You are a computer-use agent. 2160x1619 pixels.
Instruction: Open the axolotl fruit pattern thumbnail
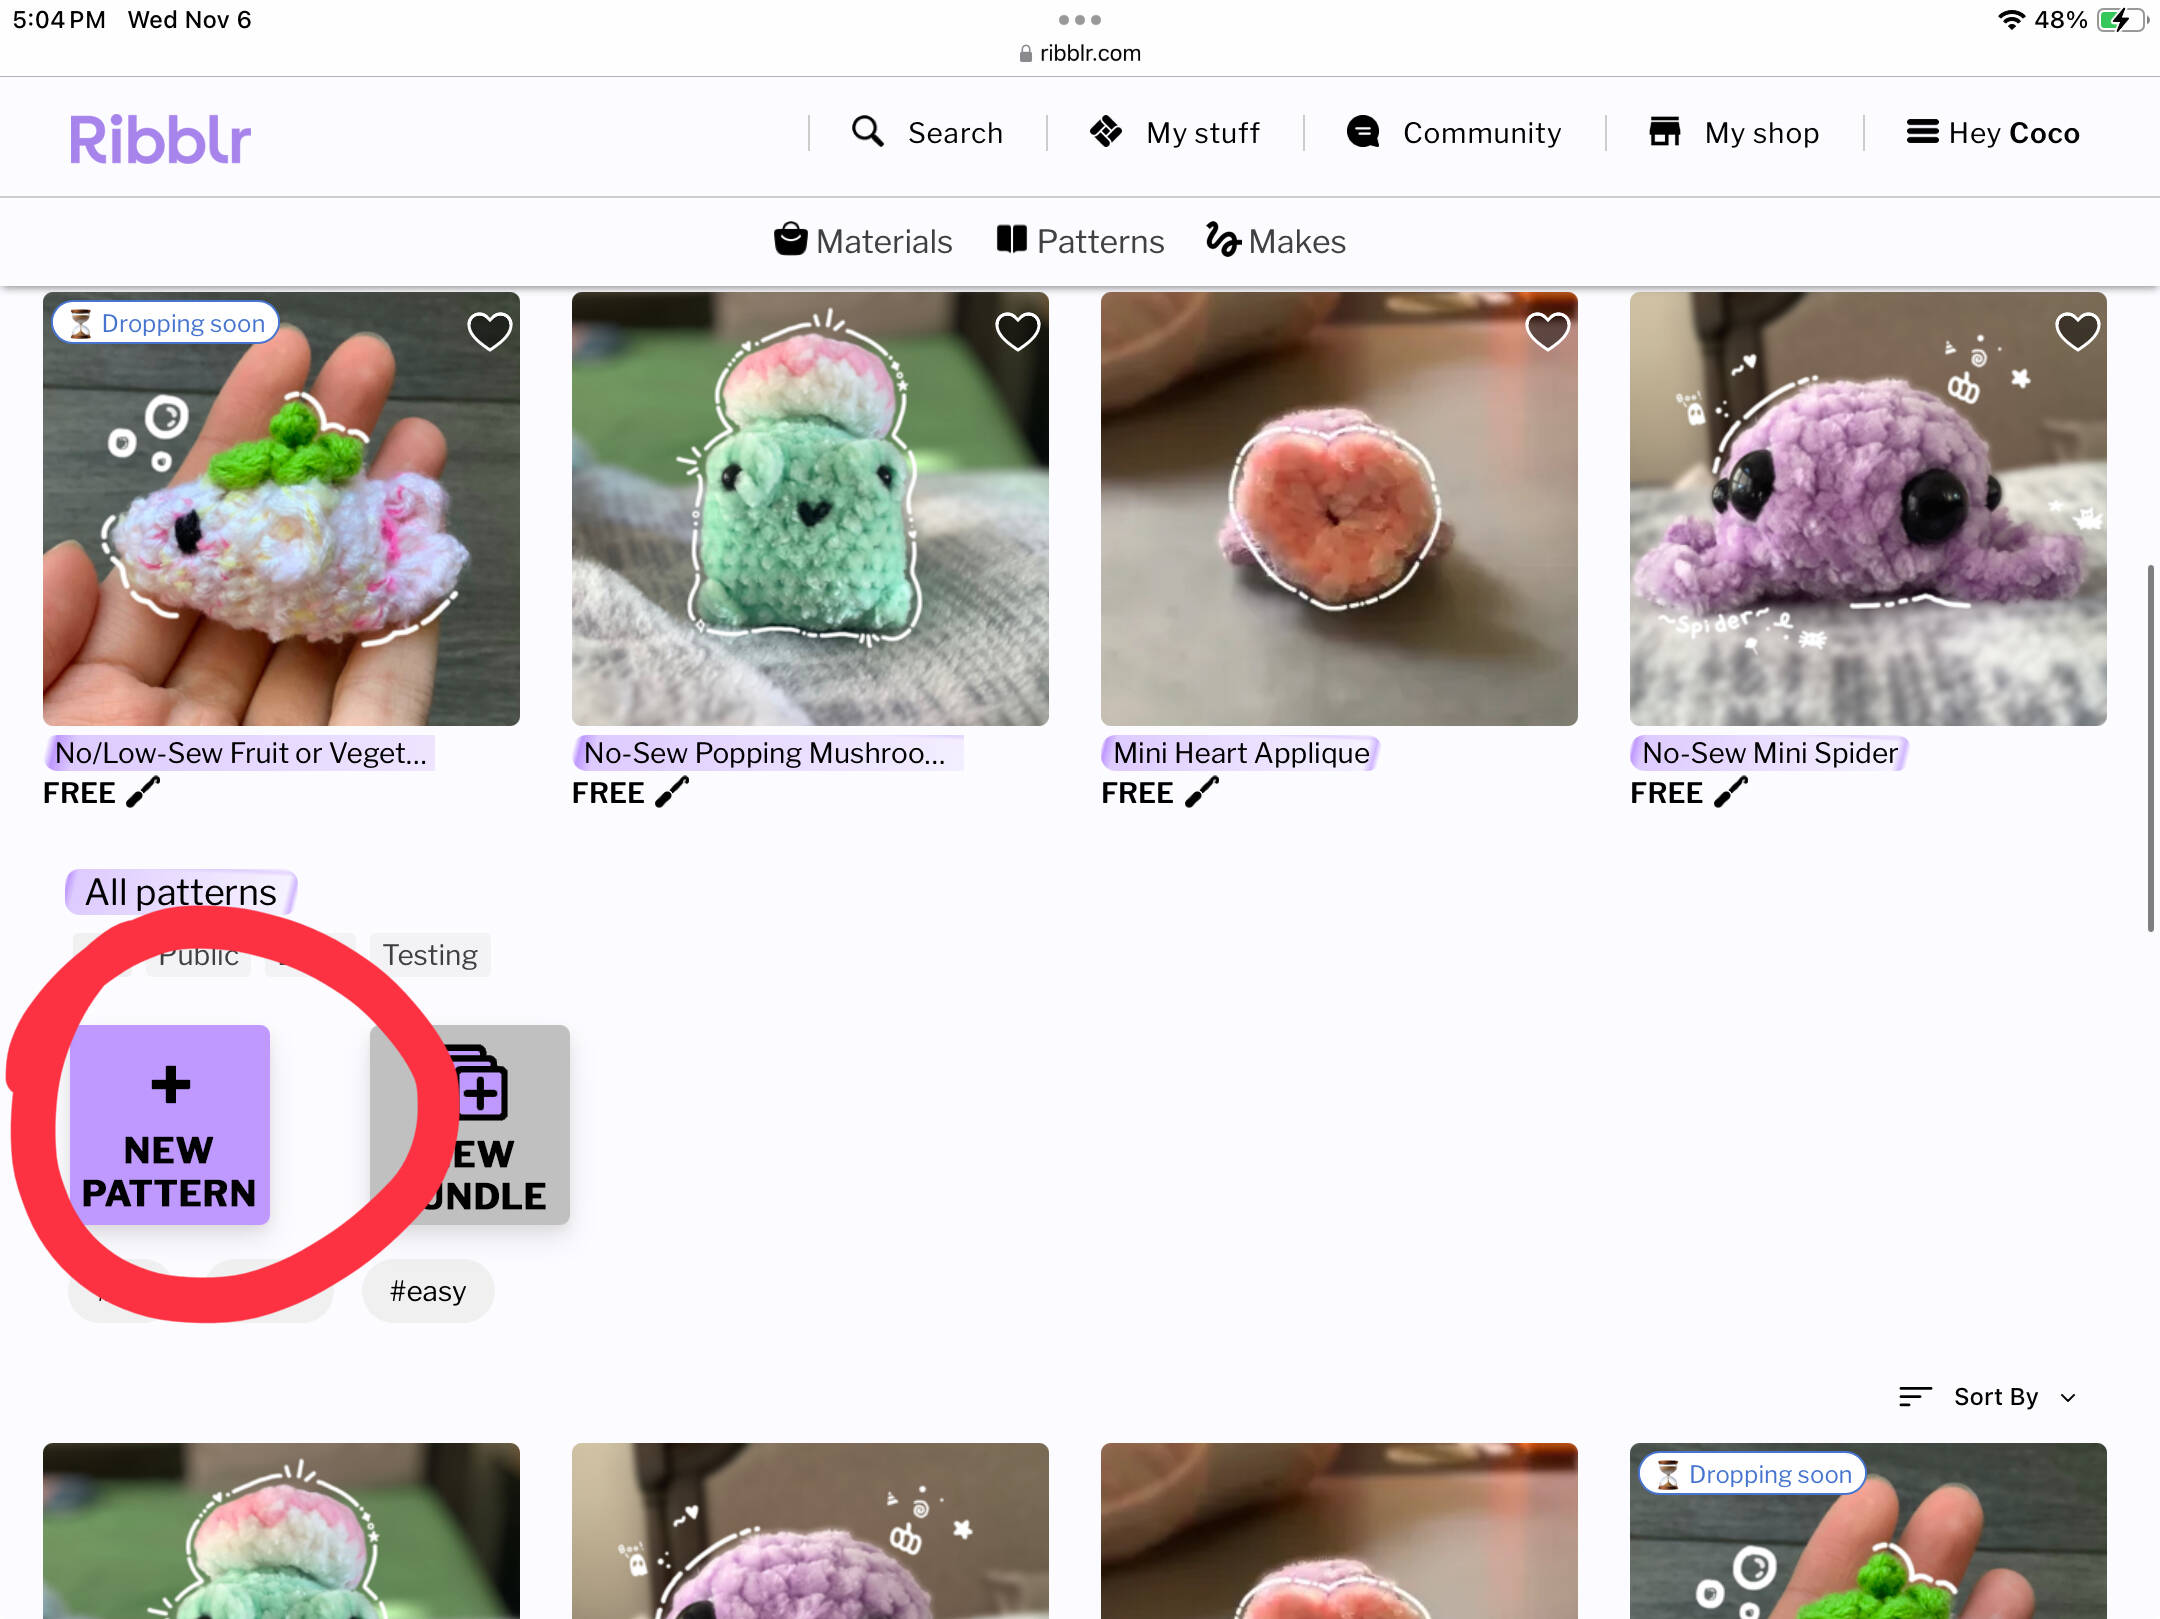pos(281,509)
